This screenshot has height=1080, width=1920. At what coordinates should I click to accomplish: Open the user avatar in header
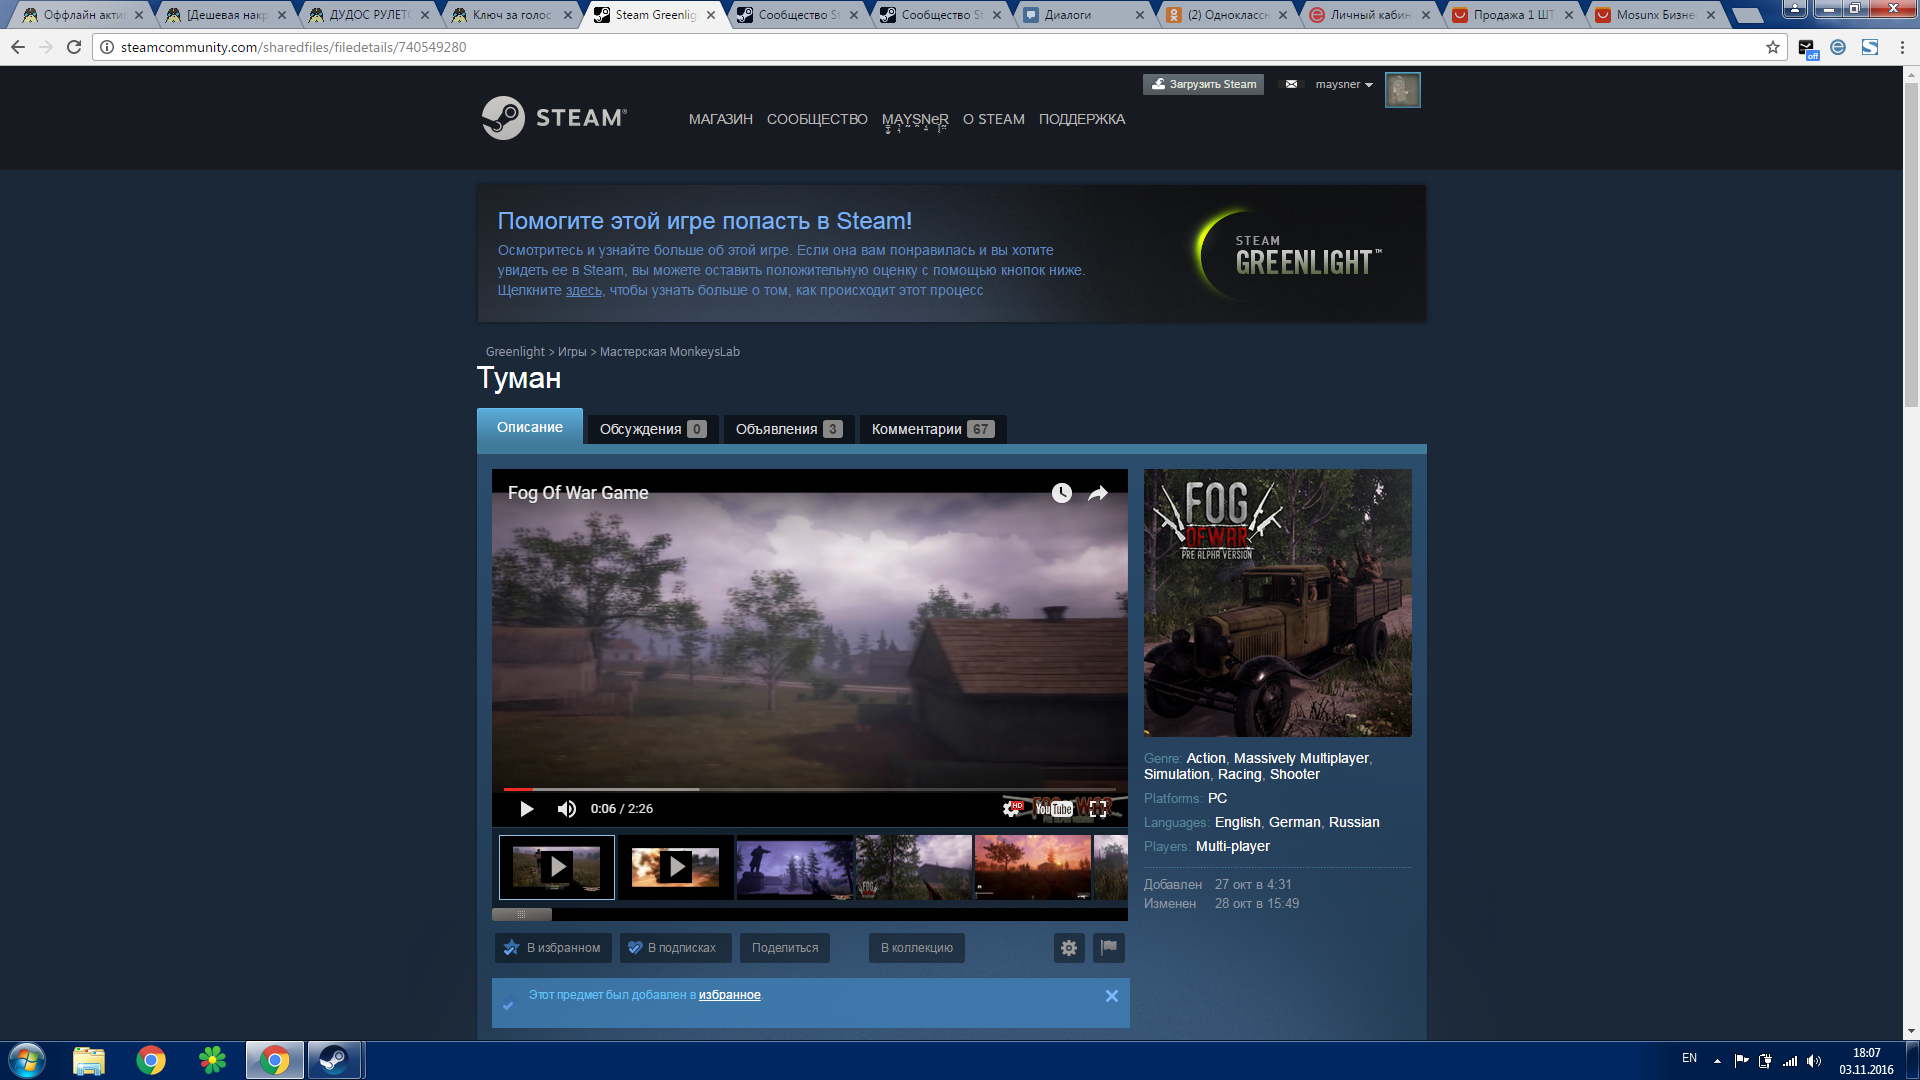[1402, 90]
